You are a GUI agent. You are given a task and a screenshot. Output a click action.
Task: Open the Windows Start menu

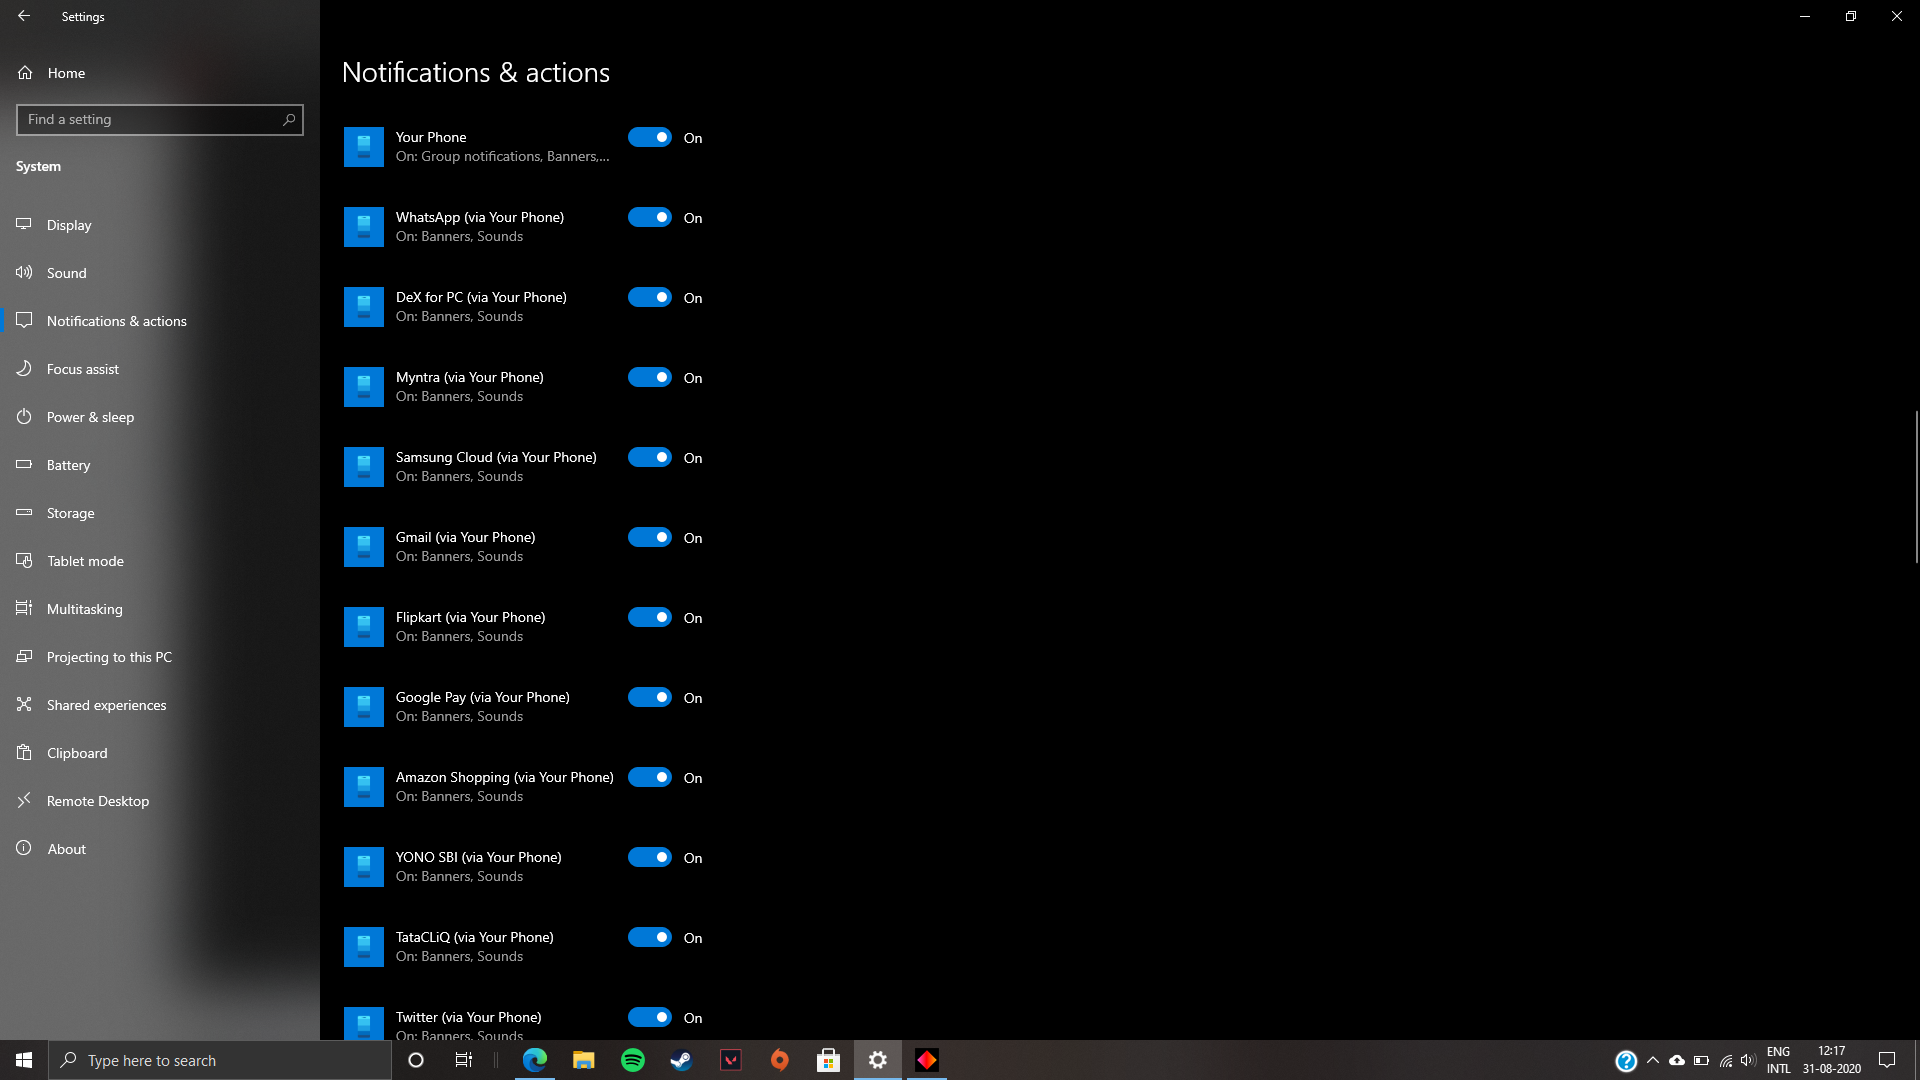click(24, 1060)
